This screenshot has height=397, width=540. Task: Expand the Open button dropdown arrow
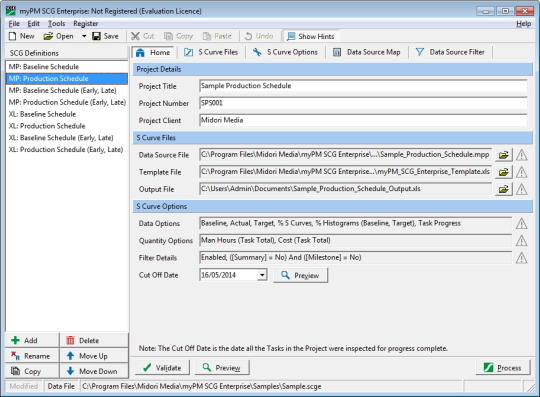click(x=84, y=36)
